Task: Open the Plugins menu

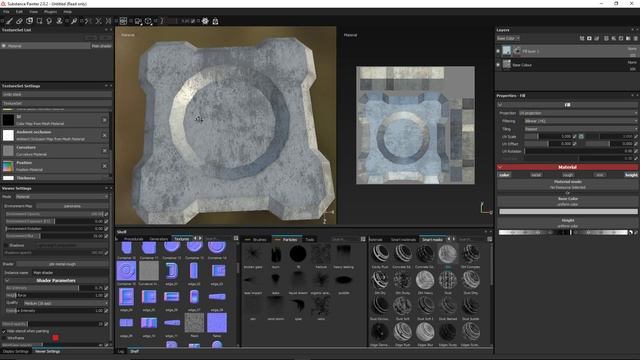Action: (x=51, y=12)
